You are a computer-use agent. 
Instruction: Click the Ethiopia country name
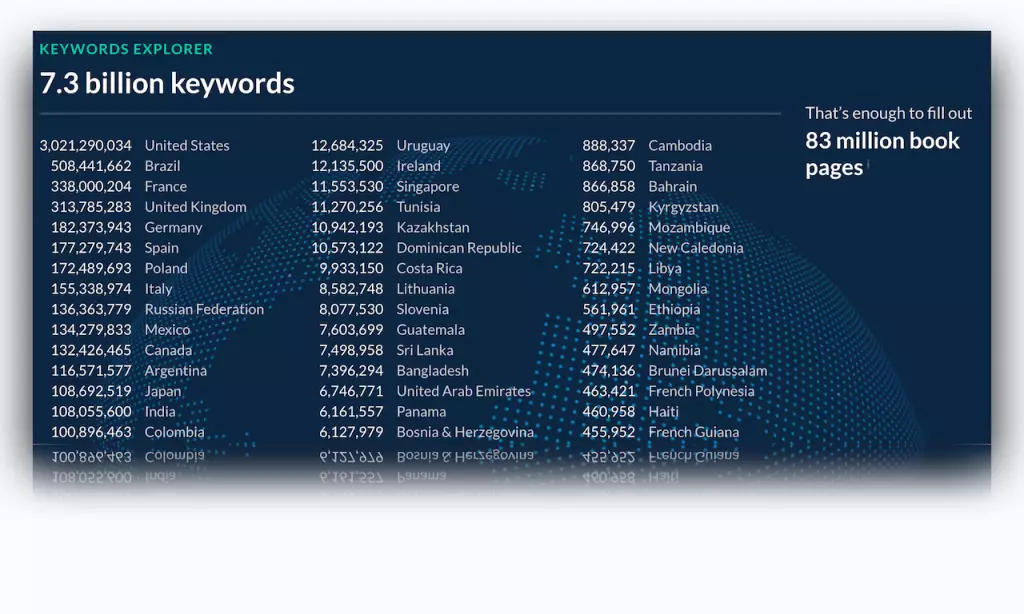pyautogui.click(x=674, y=309)
